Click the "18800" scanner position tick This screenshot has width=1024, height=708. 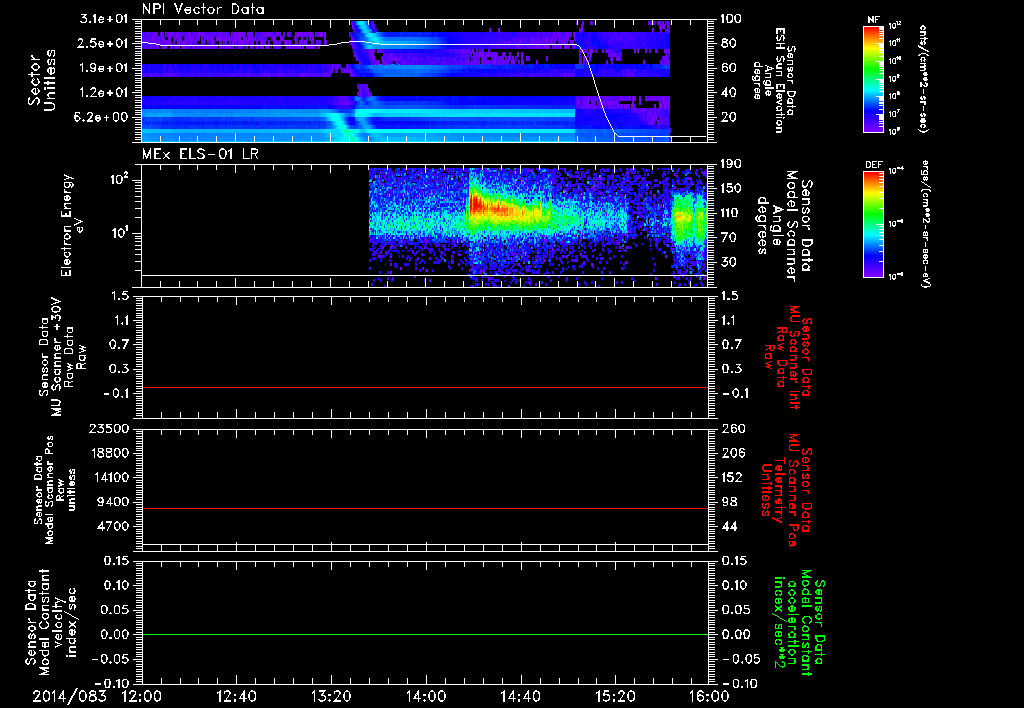tap(110, 453)
